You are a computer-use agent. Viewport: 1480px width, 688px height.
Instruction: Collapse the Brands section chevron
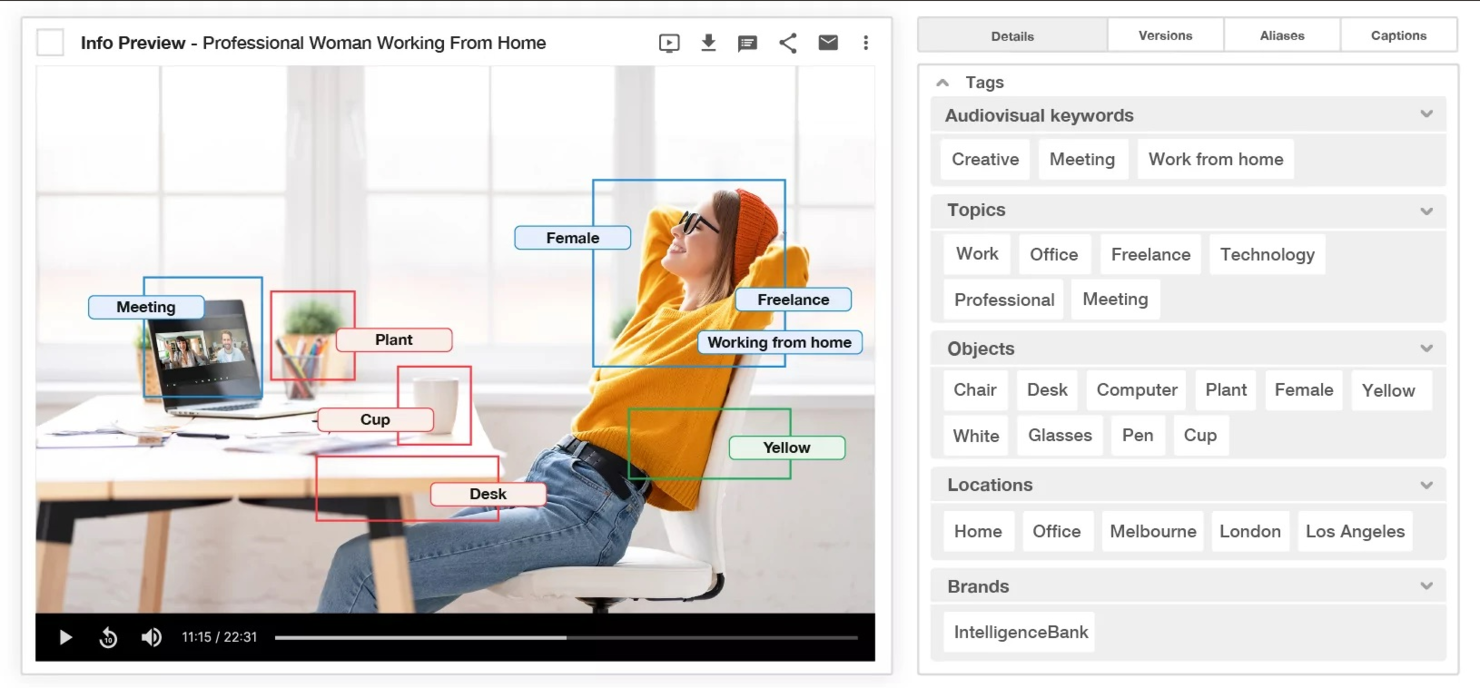click(1426, 586)
